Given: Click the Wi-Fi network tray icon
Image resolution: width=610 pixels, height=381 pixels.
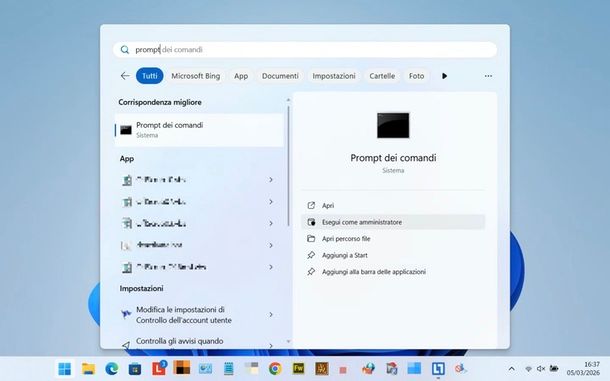Looking at the screenshot, I should [x=528, y=369].
